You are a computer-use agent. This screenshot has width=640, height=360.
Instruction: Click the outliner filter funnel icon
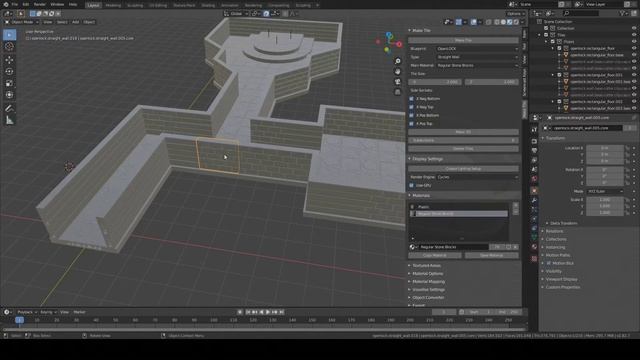pyautogui.click(x=623, y=13)
